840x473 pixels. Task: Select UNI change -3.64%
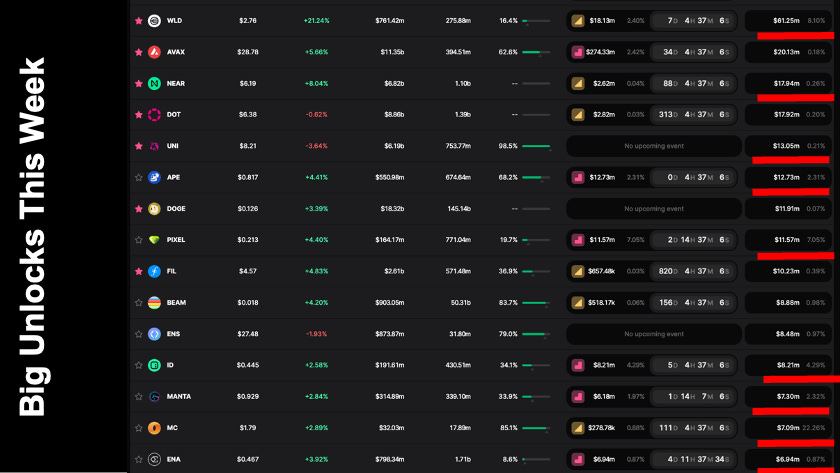317,146
